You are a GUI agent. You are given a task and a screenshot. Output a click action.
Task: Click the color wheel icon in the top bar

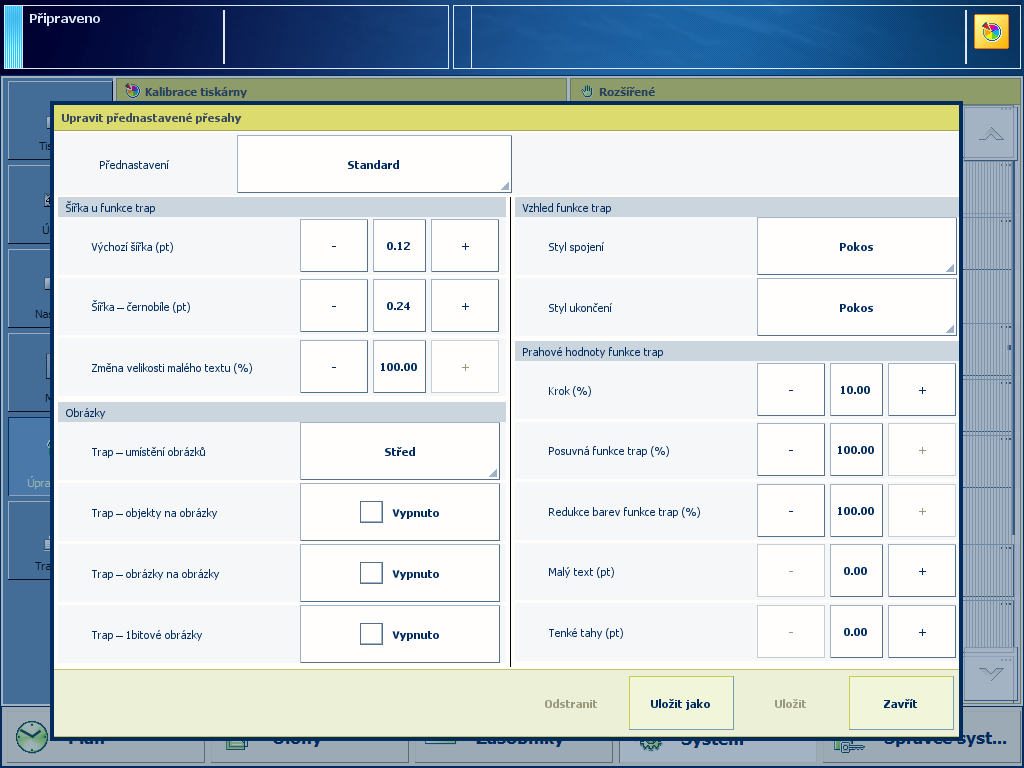pyautogui.click(x=991, y=31)
